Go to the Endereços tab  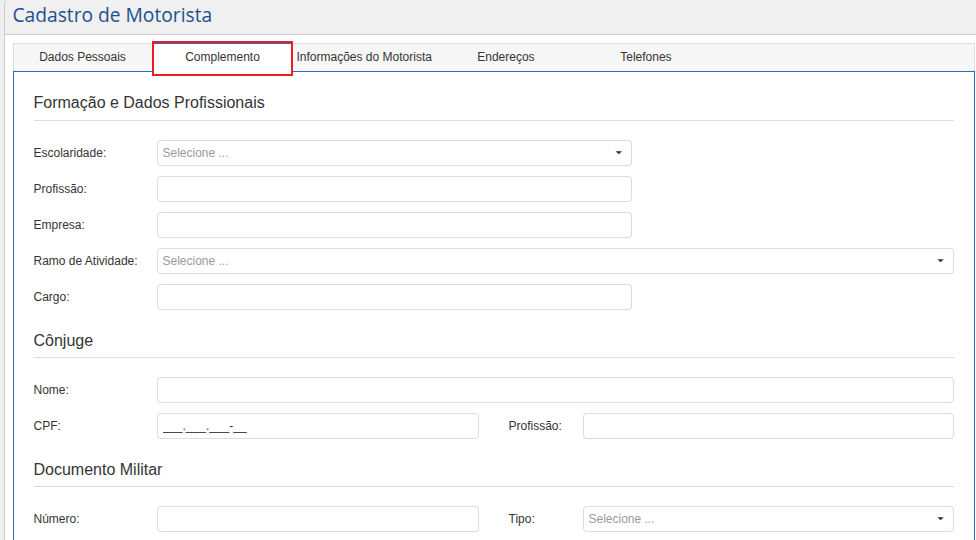pos(505,57)
